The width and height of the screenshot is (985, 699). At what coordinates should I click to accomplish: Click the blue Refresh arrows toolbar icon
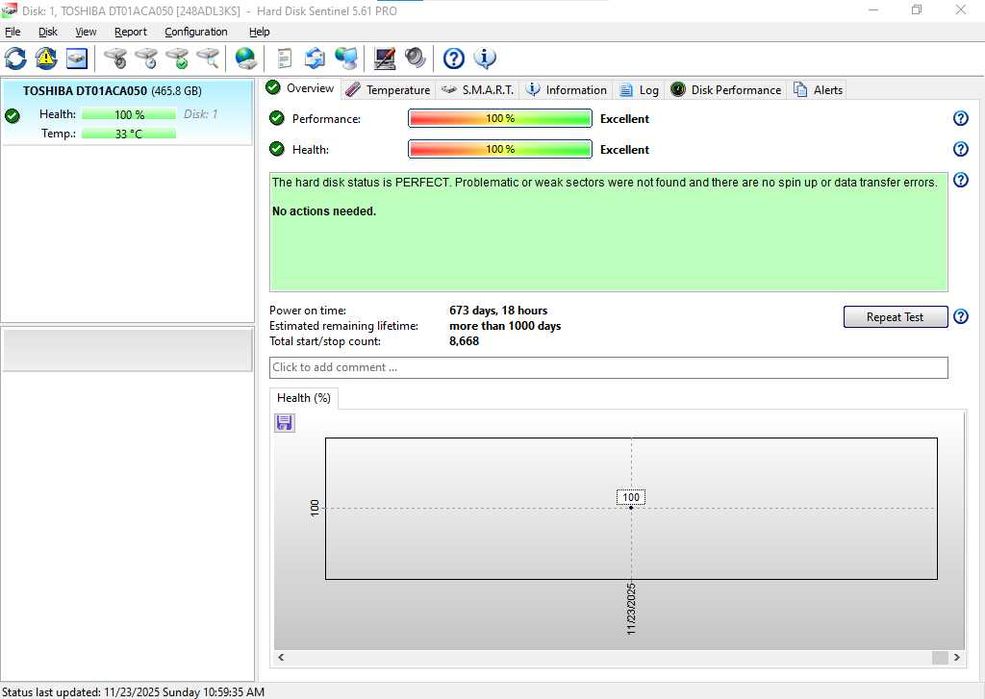tap(15, 58)
